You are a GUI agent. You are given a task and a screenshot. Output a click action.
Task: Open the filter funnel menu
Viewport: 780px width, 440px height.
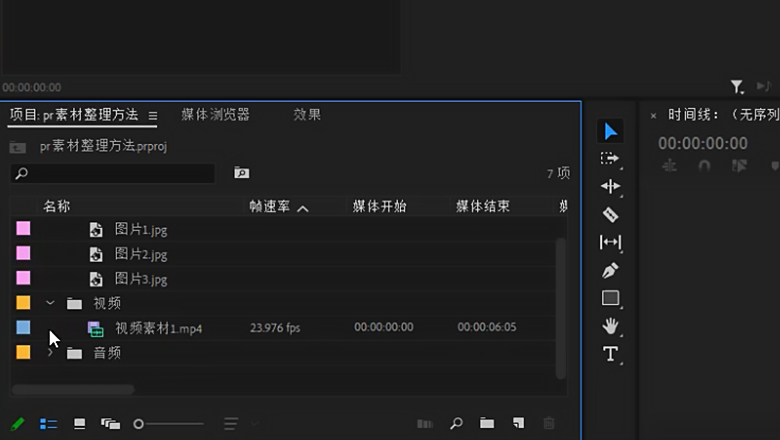click(x=737, y=87)
